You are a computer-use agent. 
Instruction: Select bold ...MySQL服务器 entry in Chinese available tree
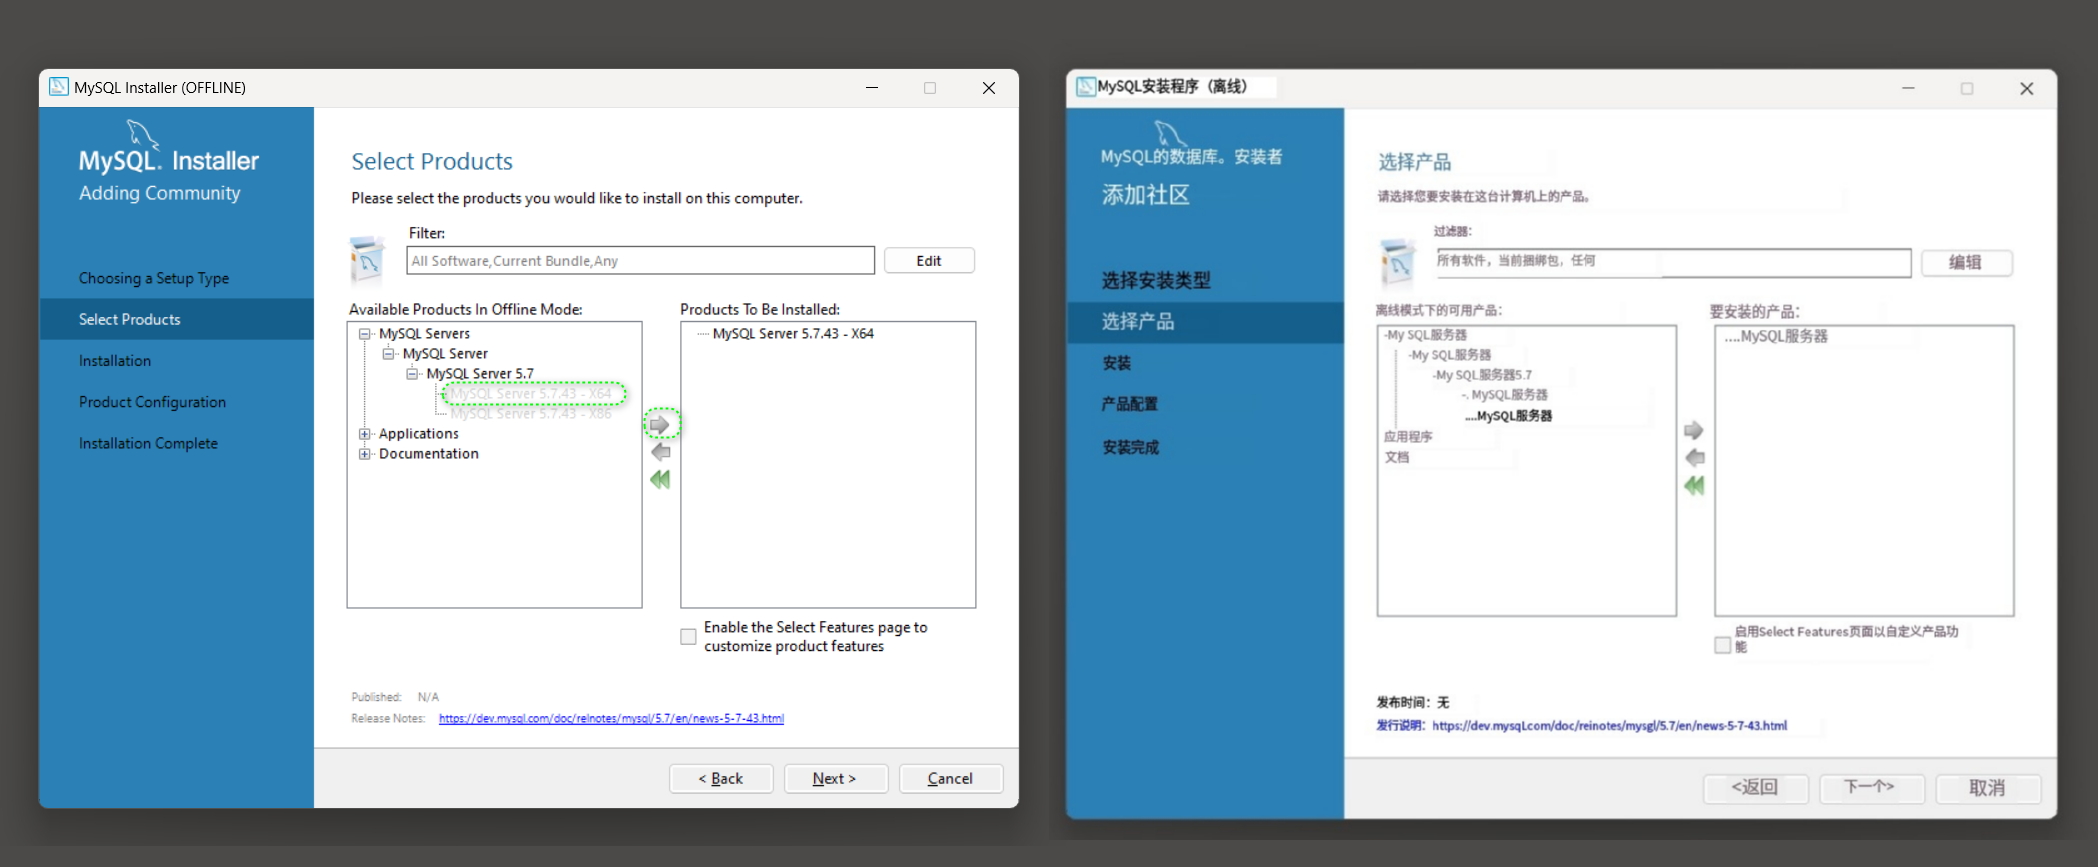click(x=1509, y=416)
